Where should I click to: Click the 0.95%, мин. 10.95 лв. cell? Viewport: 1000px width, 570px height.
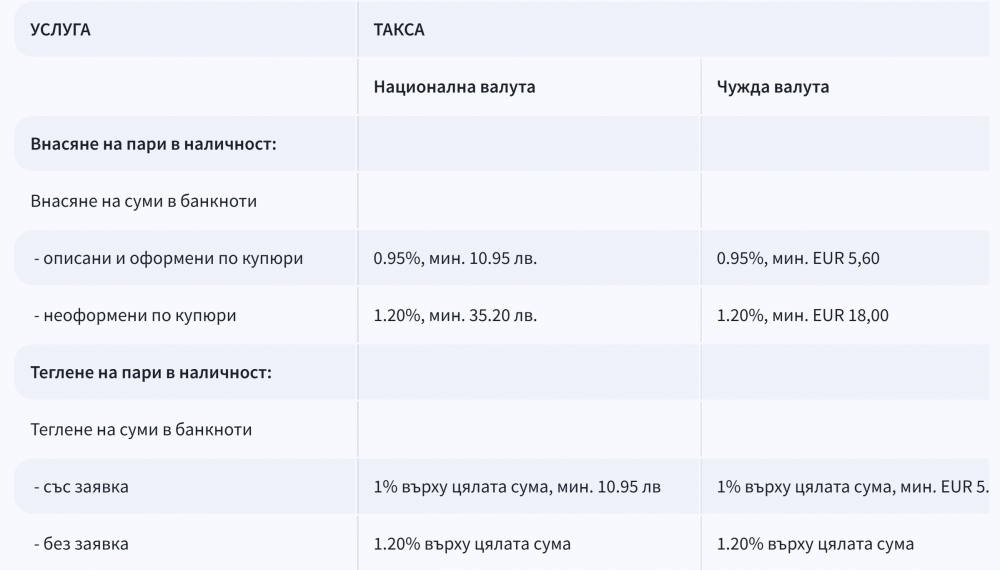pyautogui.click(x=455, y=258)
